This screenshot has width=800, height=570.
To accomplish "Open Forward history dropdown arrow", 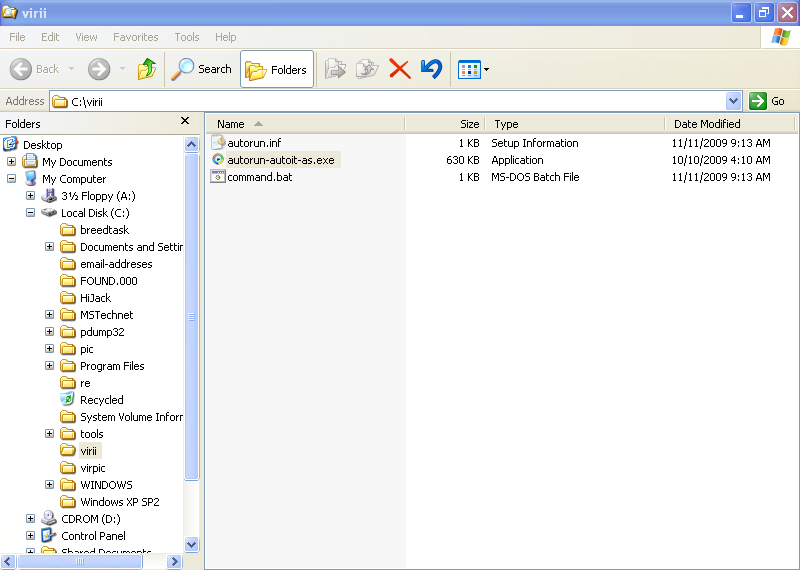I will (122, 69).
